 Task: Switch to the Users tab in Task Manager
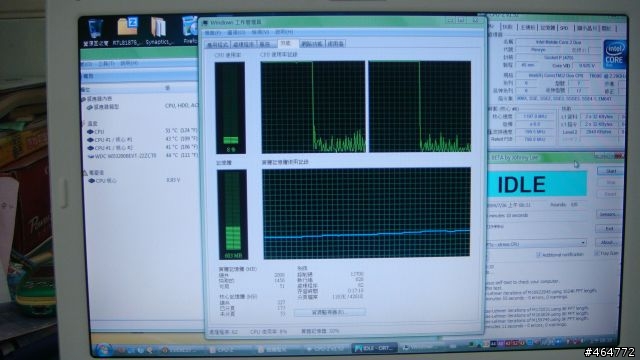(x=336, y=44)
